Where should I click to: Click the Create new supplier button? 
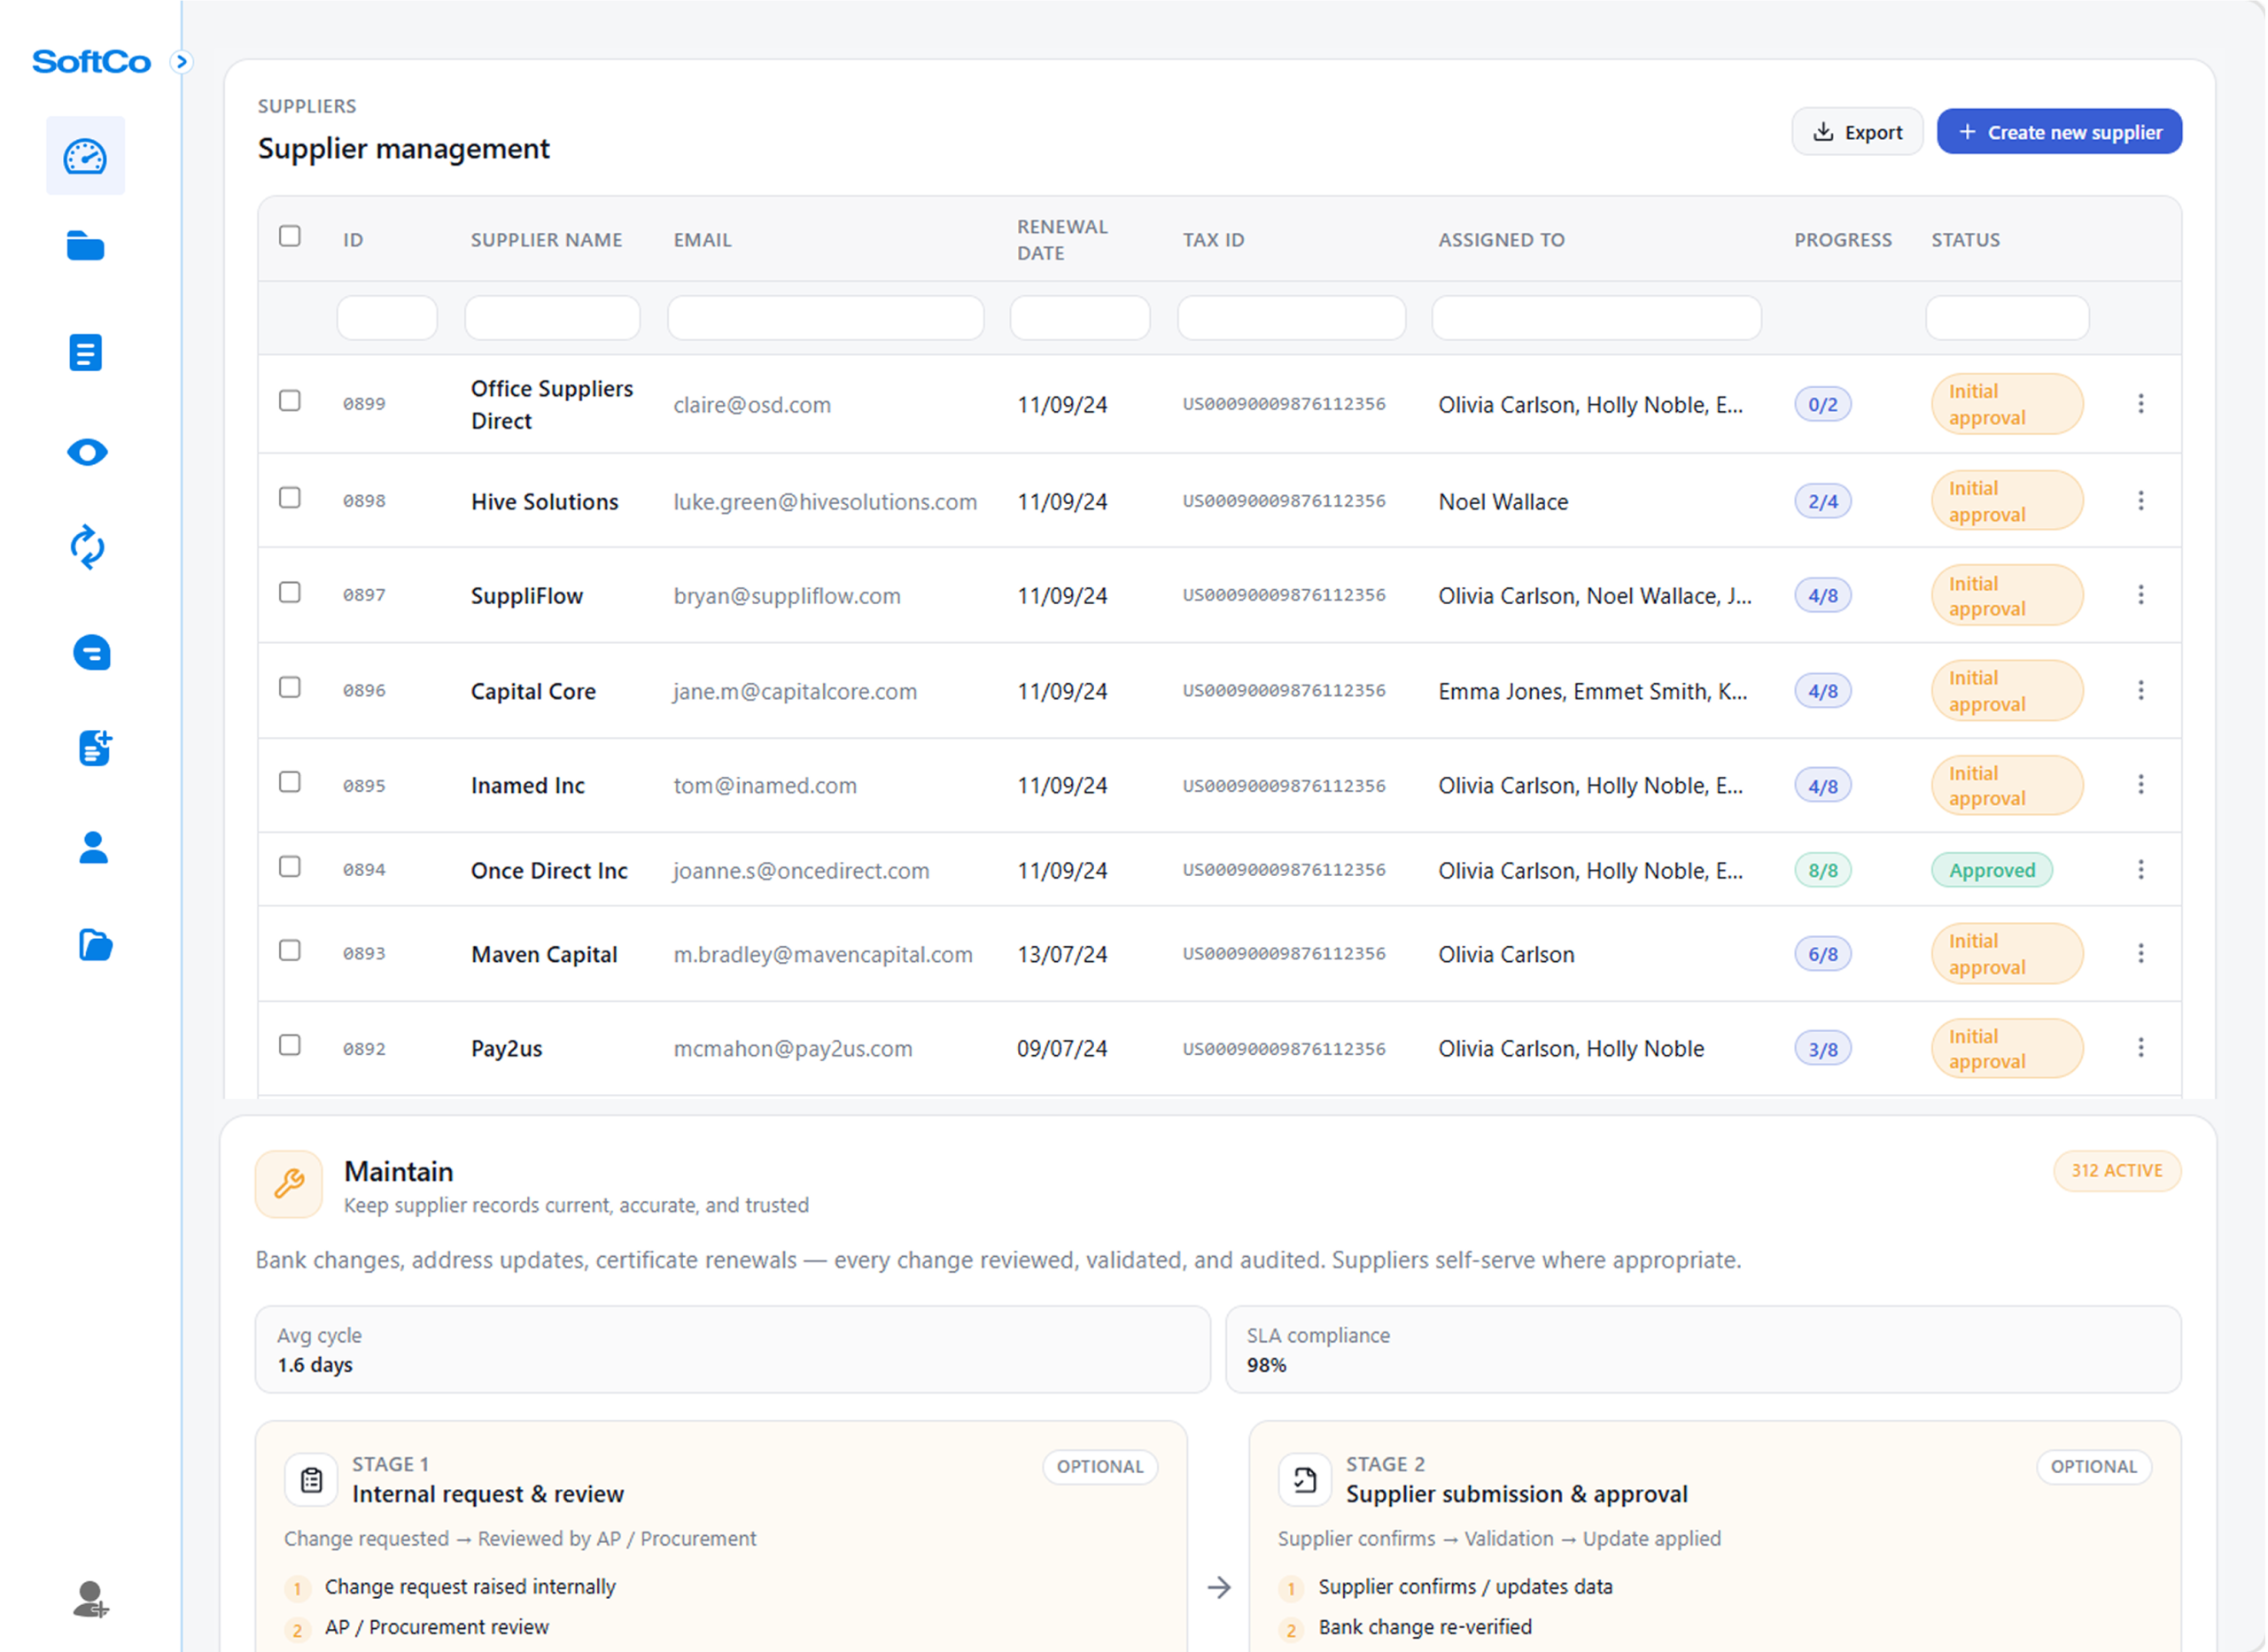[x=2059, y=132]
